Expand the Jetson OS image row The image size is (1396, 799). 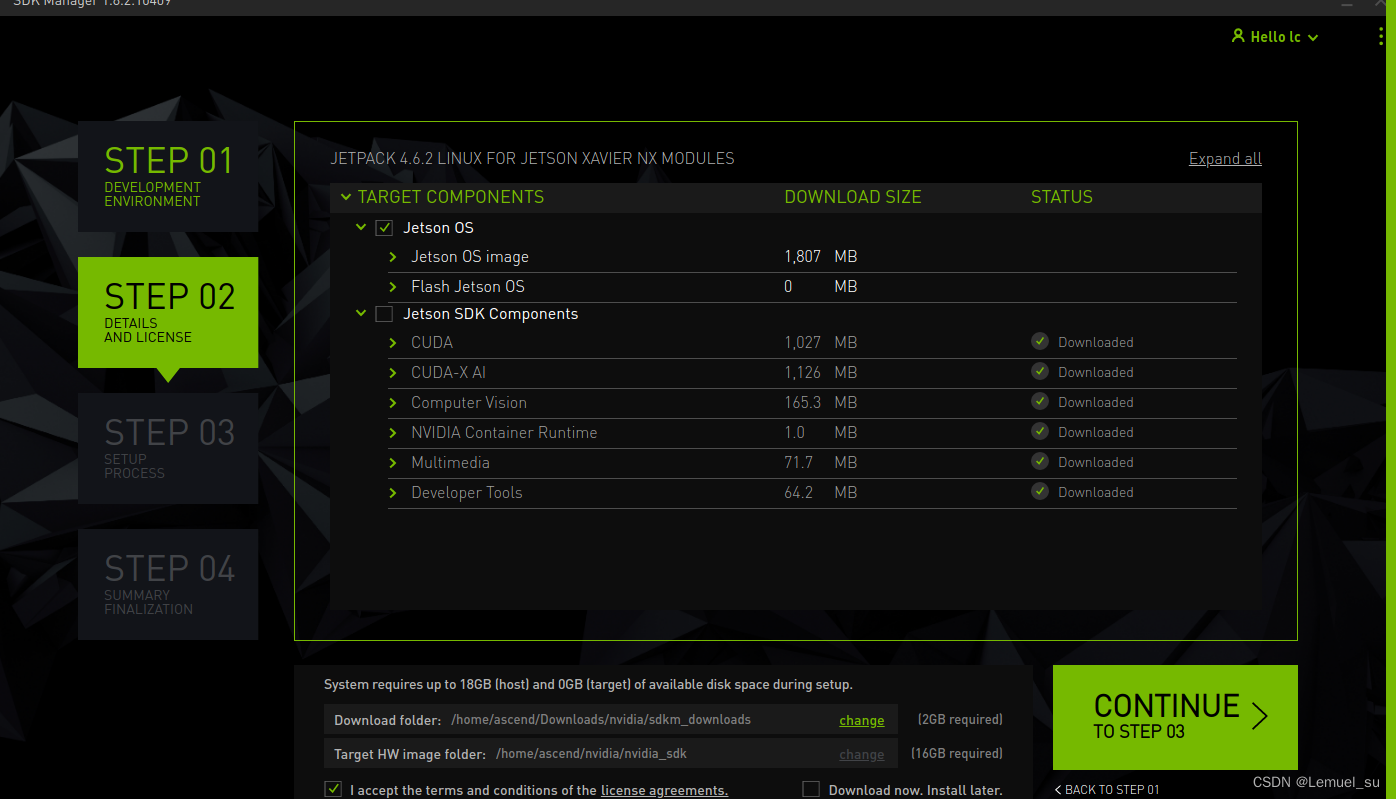point(393,257)
